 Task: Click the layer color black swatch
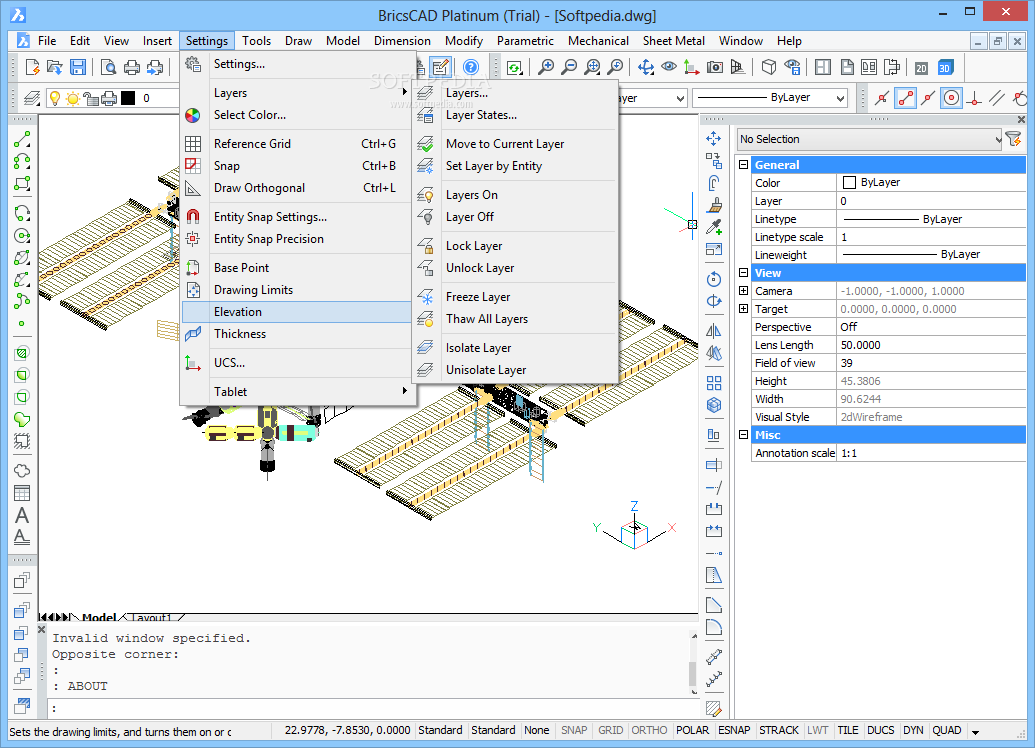128,98
